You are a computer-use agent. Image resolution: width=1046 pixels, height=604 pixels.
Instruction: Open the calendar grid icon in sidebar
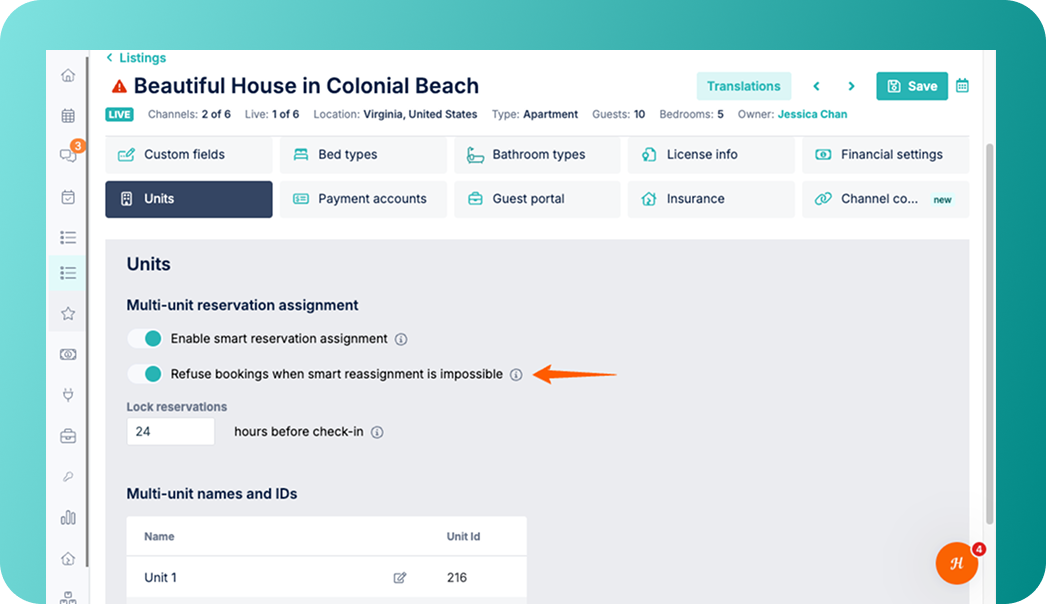(68, 115)
